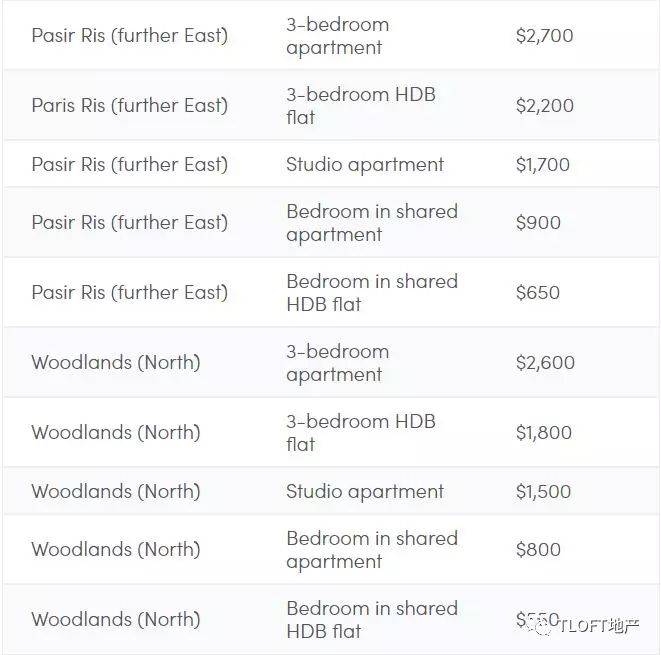
Task: Select Woodlands (North) in the $2,600 row
Action: point(115,363)
